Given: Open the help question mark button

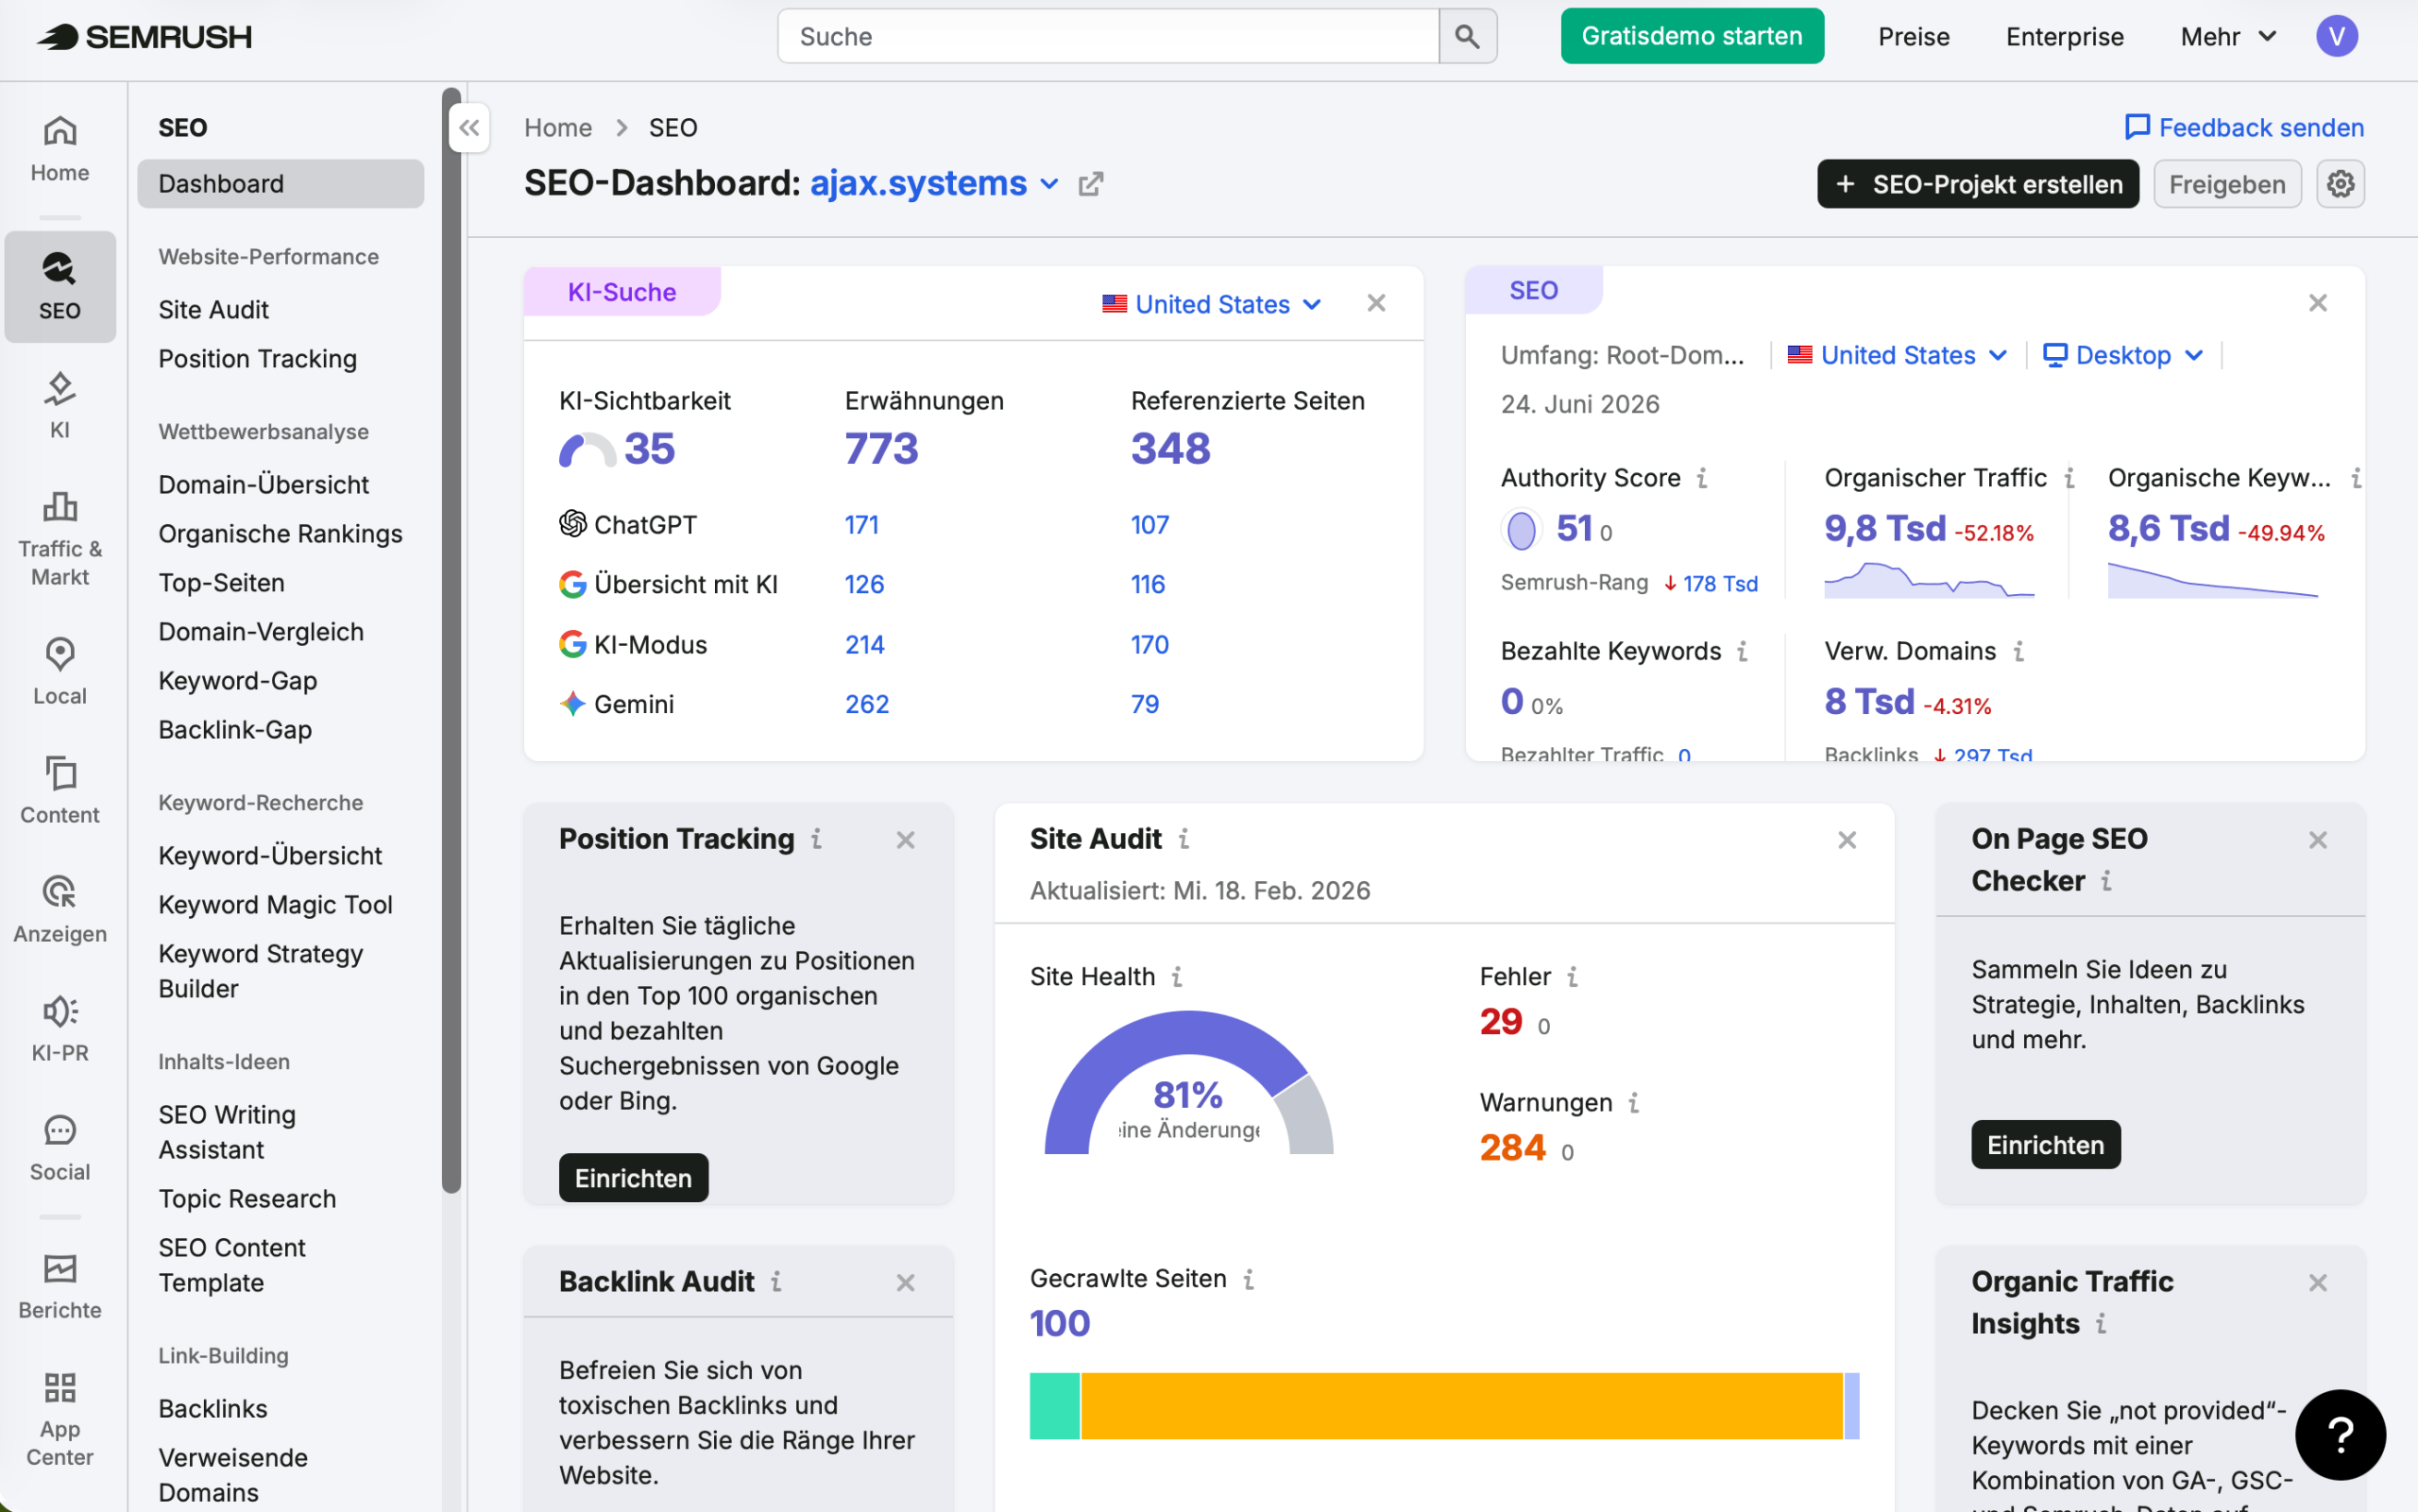Looking at the screenshot, I should [x=2340, y=1434].
